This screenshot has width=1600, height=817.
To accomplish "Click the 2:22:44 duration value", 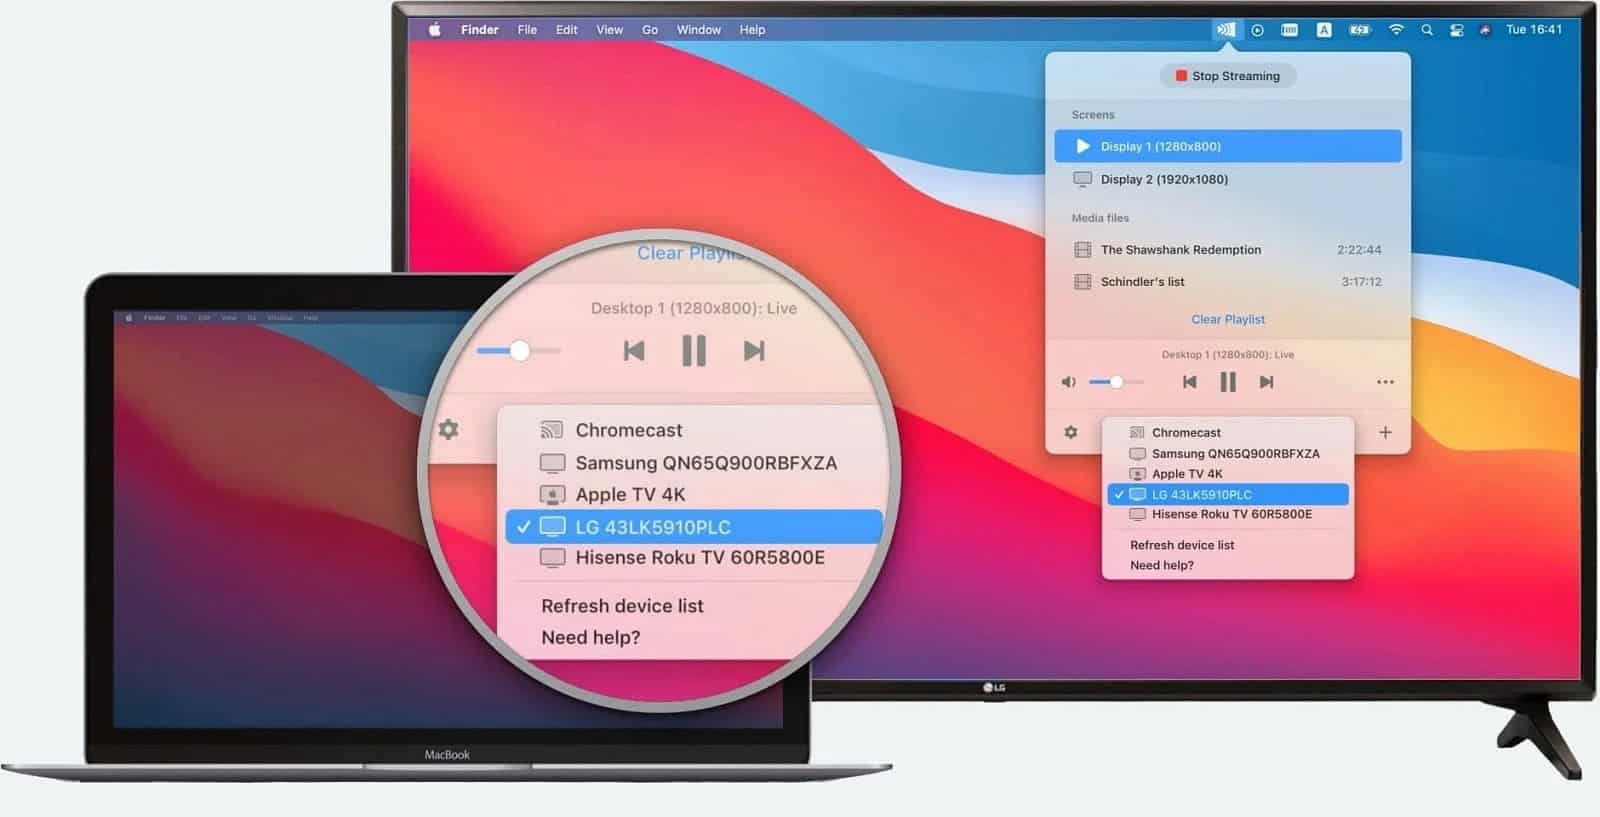I will coord(1359,250).
